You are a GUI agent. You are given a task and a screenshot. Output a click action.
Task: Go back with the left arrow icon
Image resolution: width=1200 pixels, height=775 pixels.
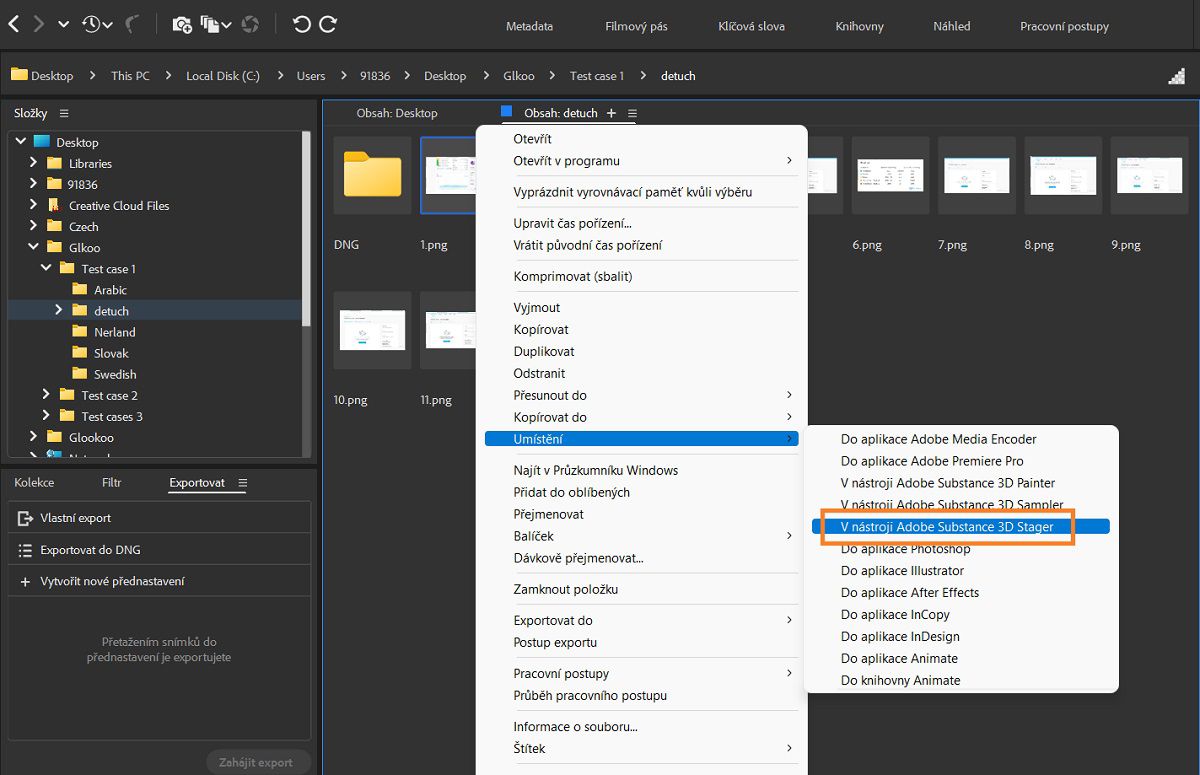14,25
